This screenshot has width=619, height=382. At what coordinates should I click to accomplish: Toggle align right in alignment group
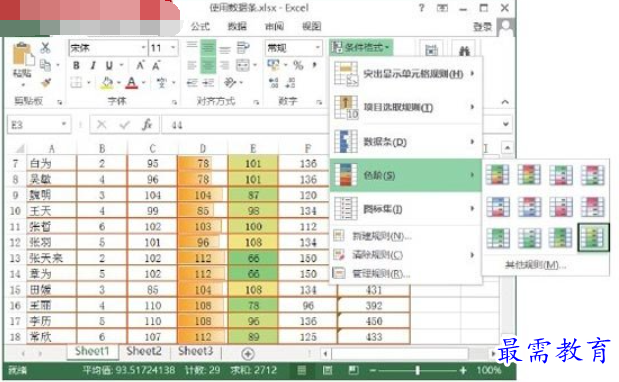click(225, 65)
